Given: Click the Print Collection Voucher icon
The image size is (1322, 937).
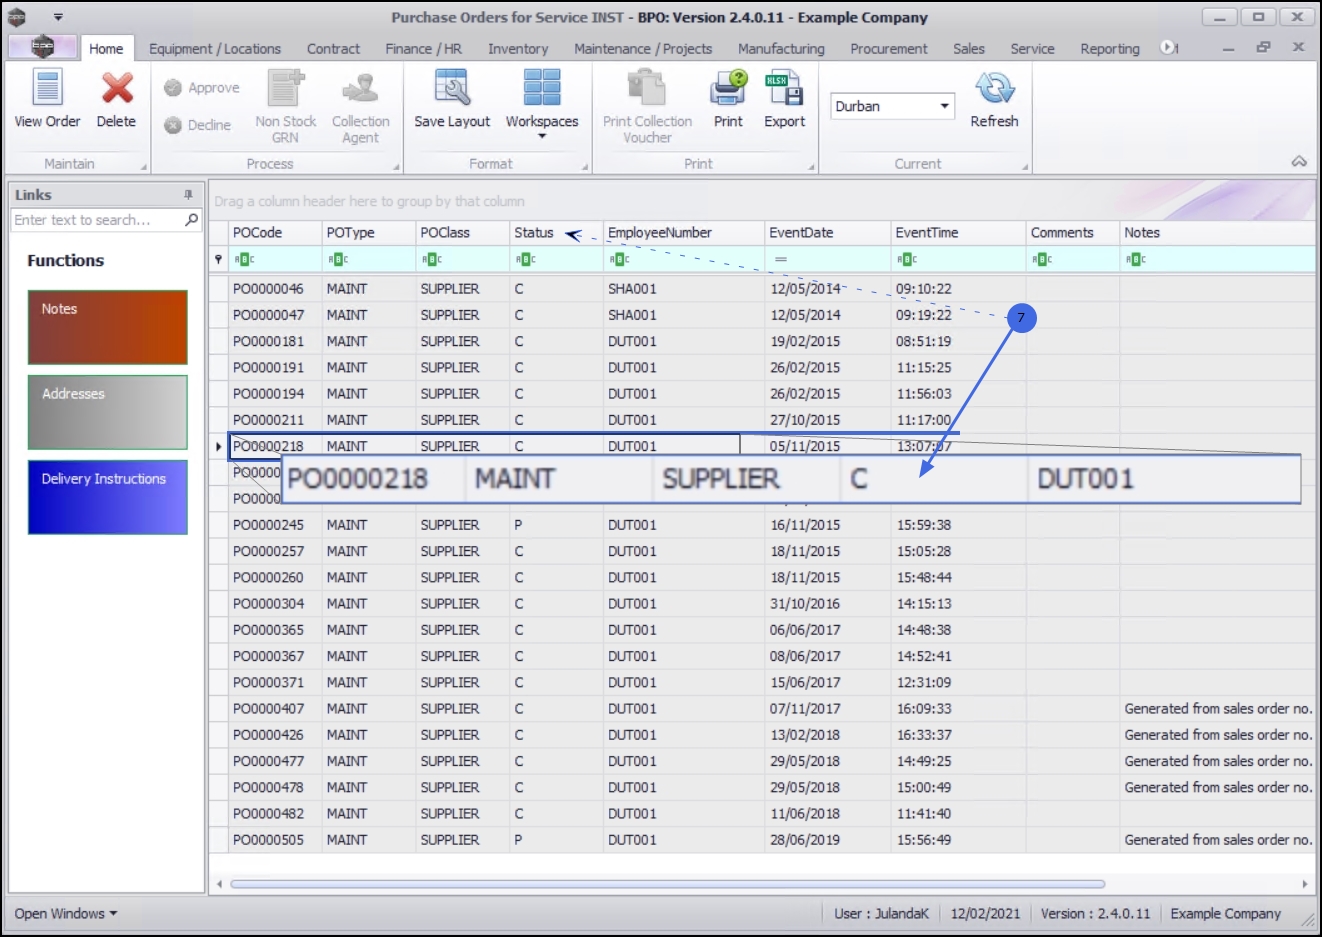Looking at the screenshot, I should pyautogui.click(x=647, y=88).
